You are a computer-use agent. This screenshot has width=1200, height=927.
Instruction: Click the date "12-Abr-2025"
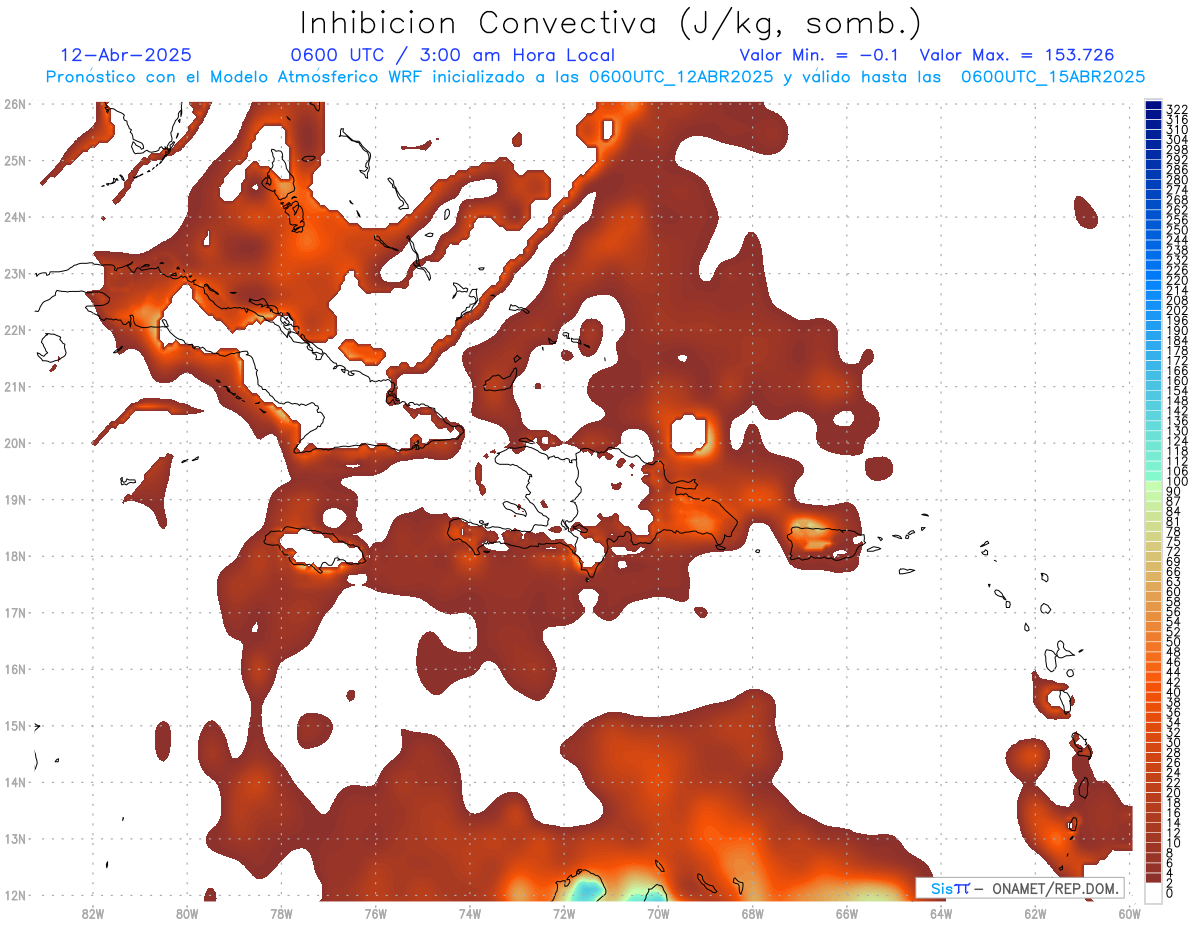(x=126, y=56)
